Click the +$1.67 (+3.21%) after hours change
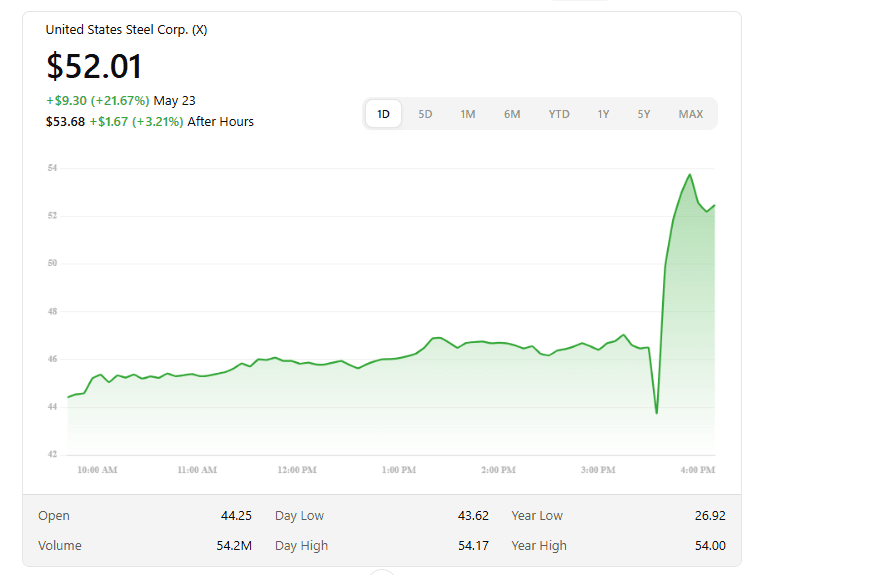 tap(136, 121)
